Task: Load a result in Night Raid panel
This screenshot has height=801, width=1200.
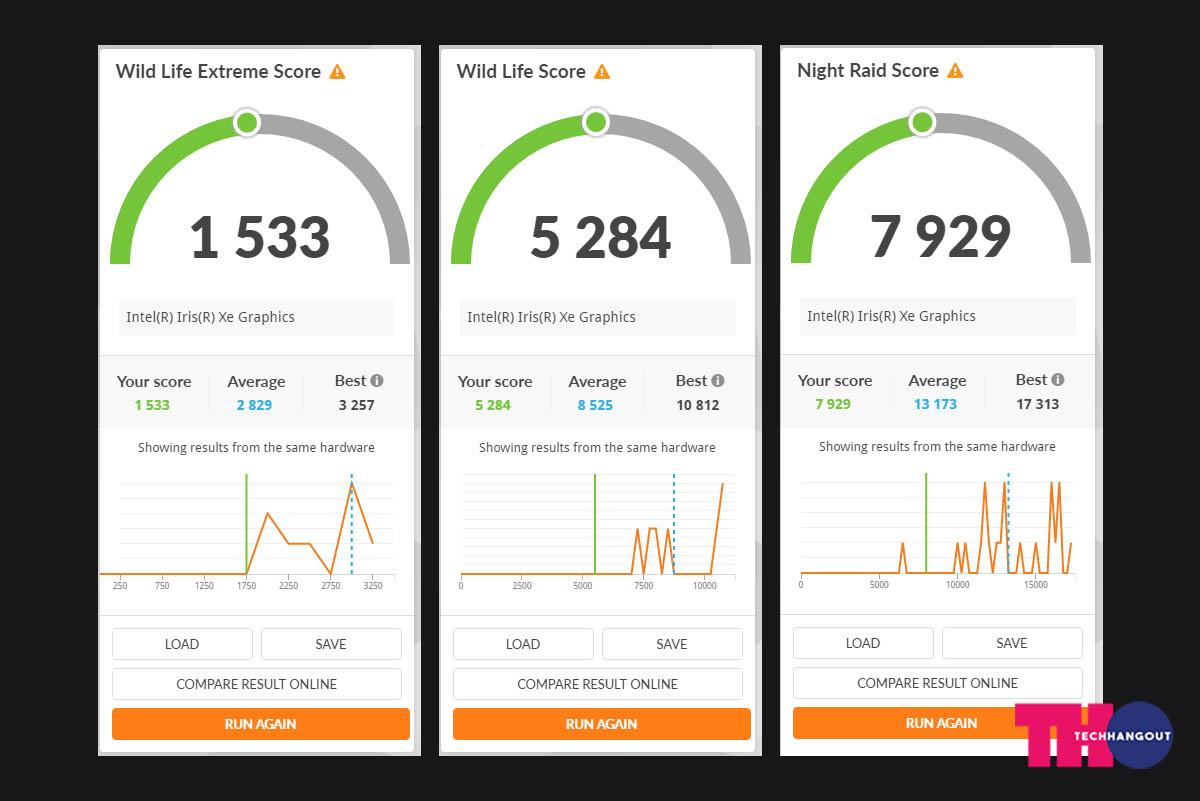Action: point(863,643)
